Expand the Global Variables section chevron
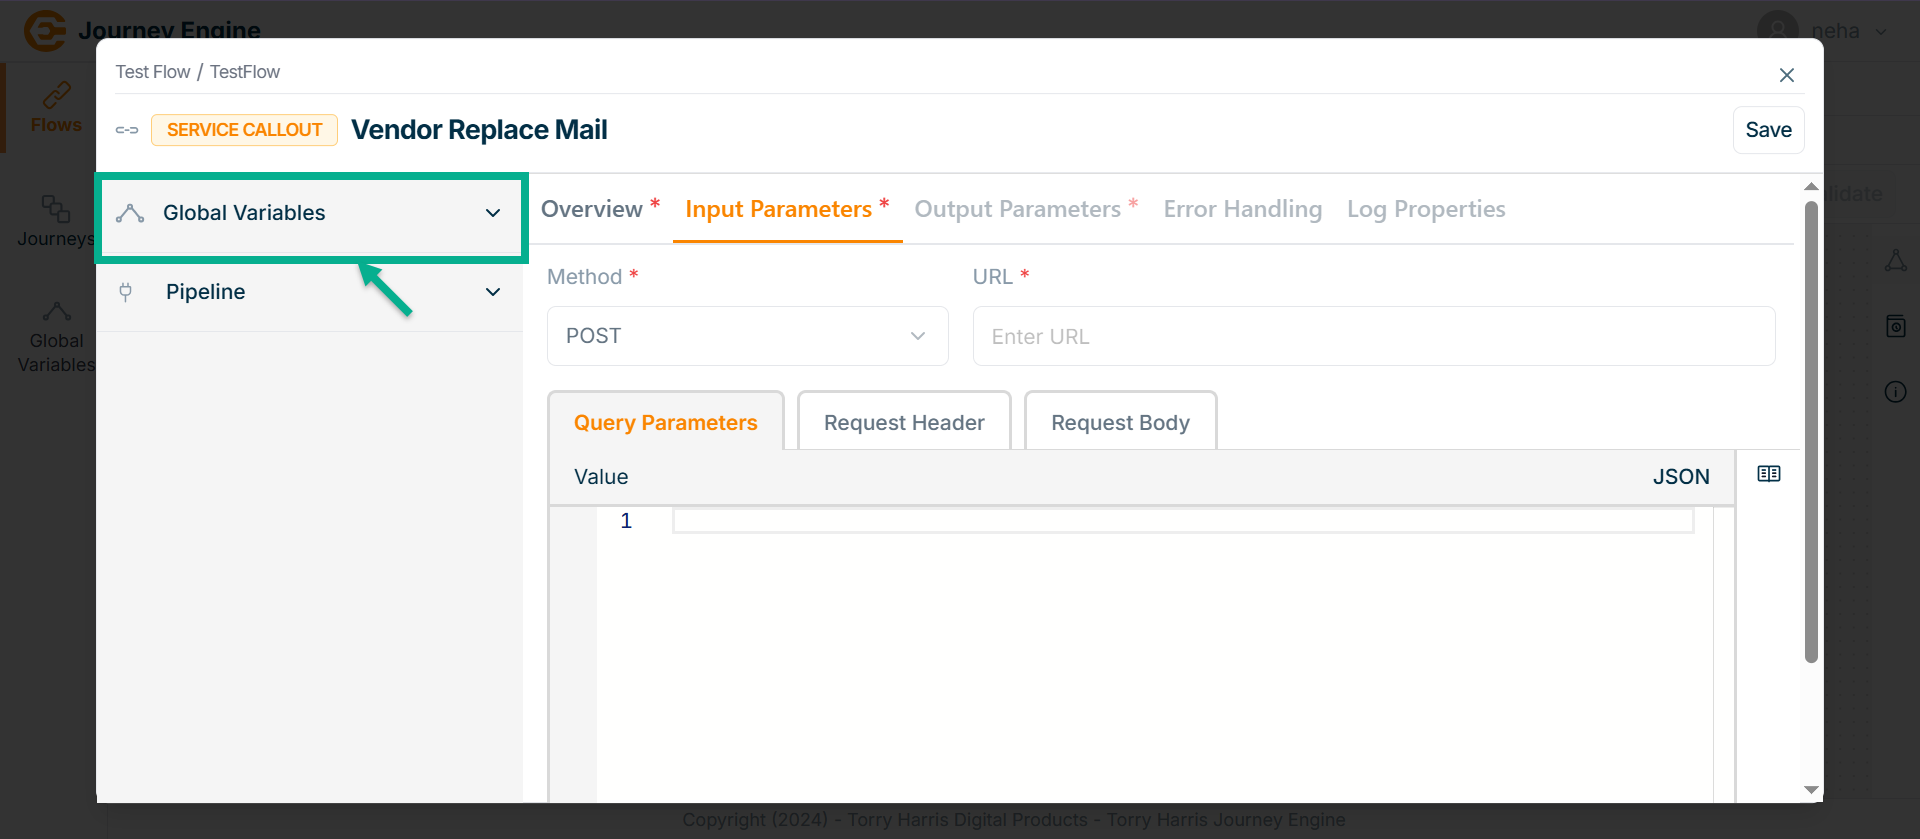1920x839 pixels. click(x=493, y=213)
